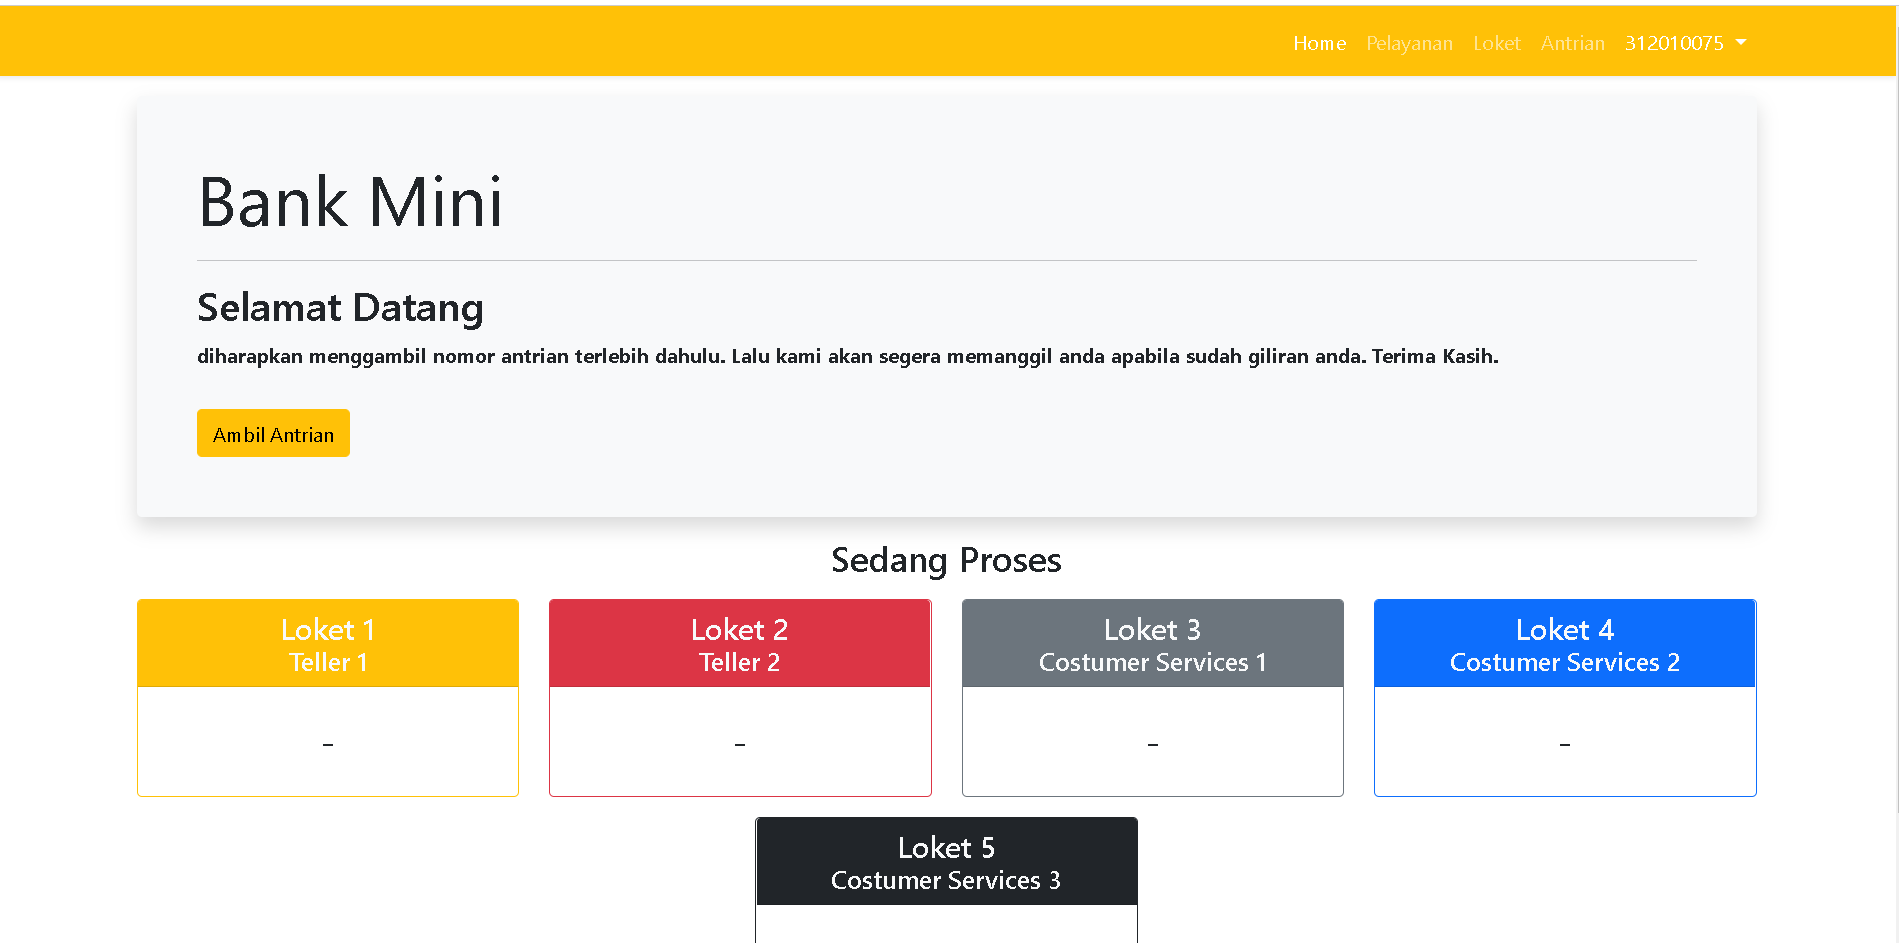The height and width of the screenshot is (943, 1899).
Task: Open the Home navigation link
Action: point(1319,43)
